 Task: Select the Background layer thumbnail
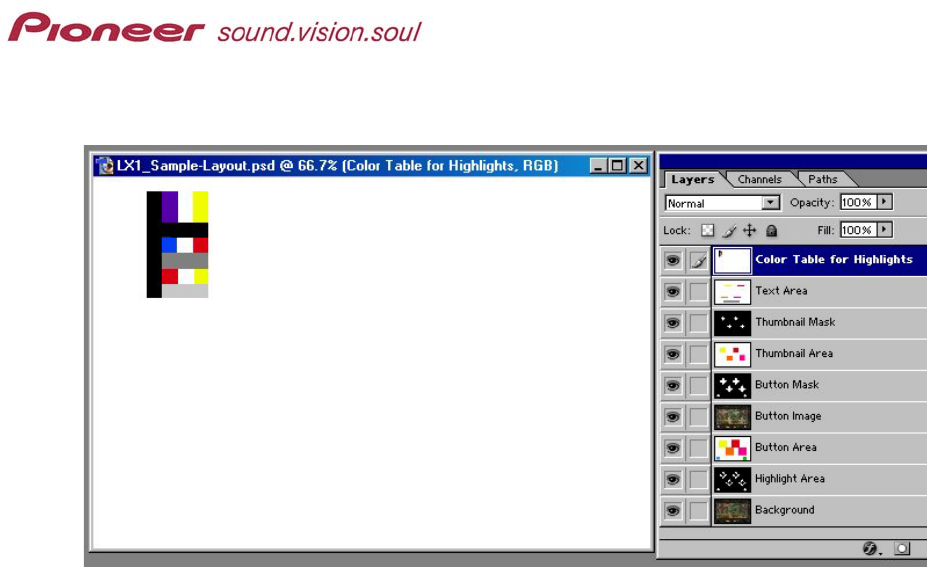[732, 511]
